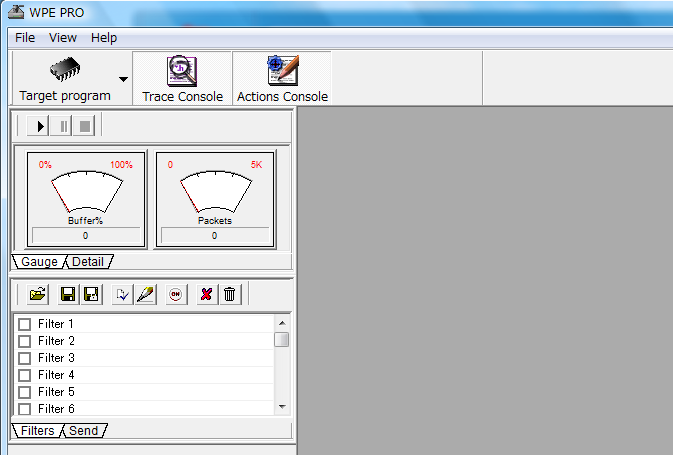The width and height of the screenshot is (673, 455).
Task: Open the Trace Console
Action: pyautogui.click(x=182, y=79)
